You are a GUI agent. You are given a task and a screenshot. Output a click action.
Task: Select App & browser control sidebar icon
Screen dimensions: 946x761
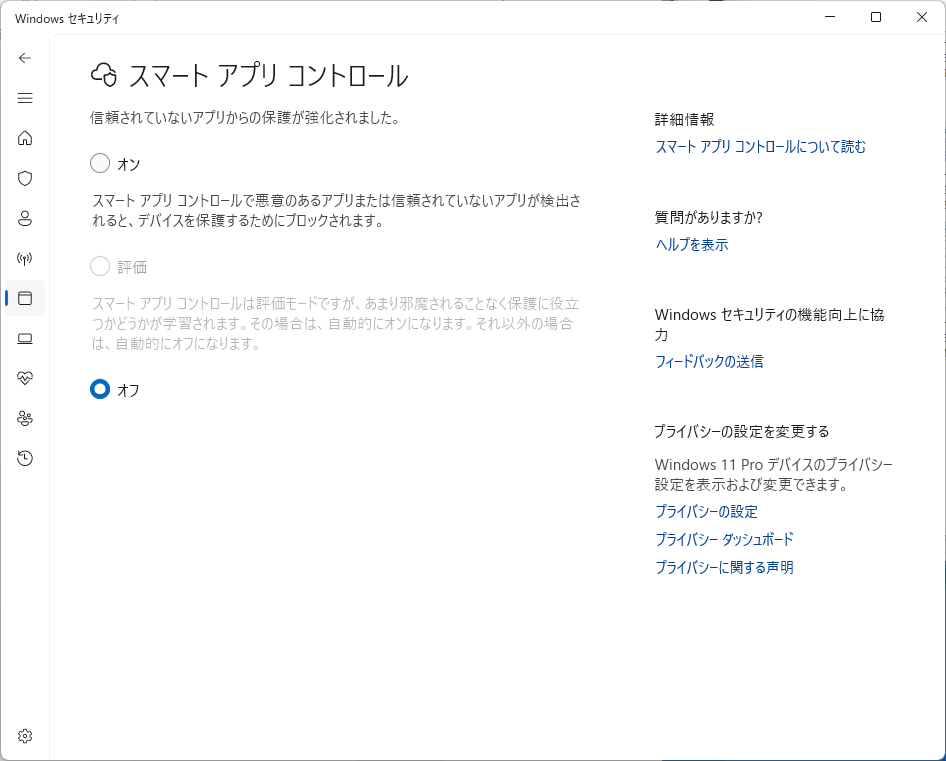[25, 298]
